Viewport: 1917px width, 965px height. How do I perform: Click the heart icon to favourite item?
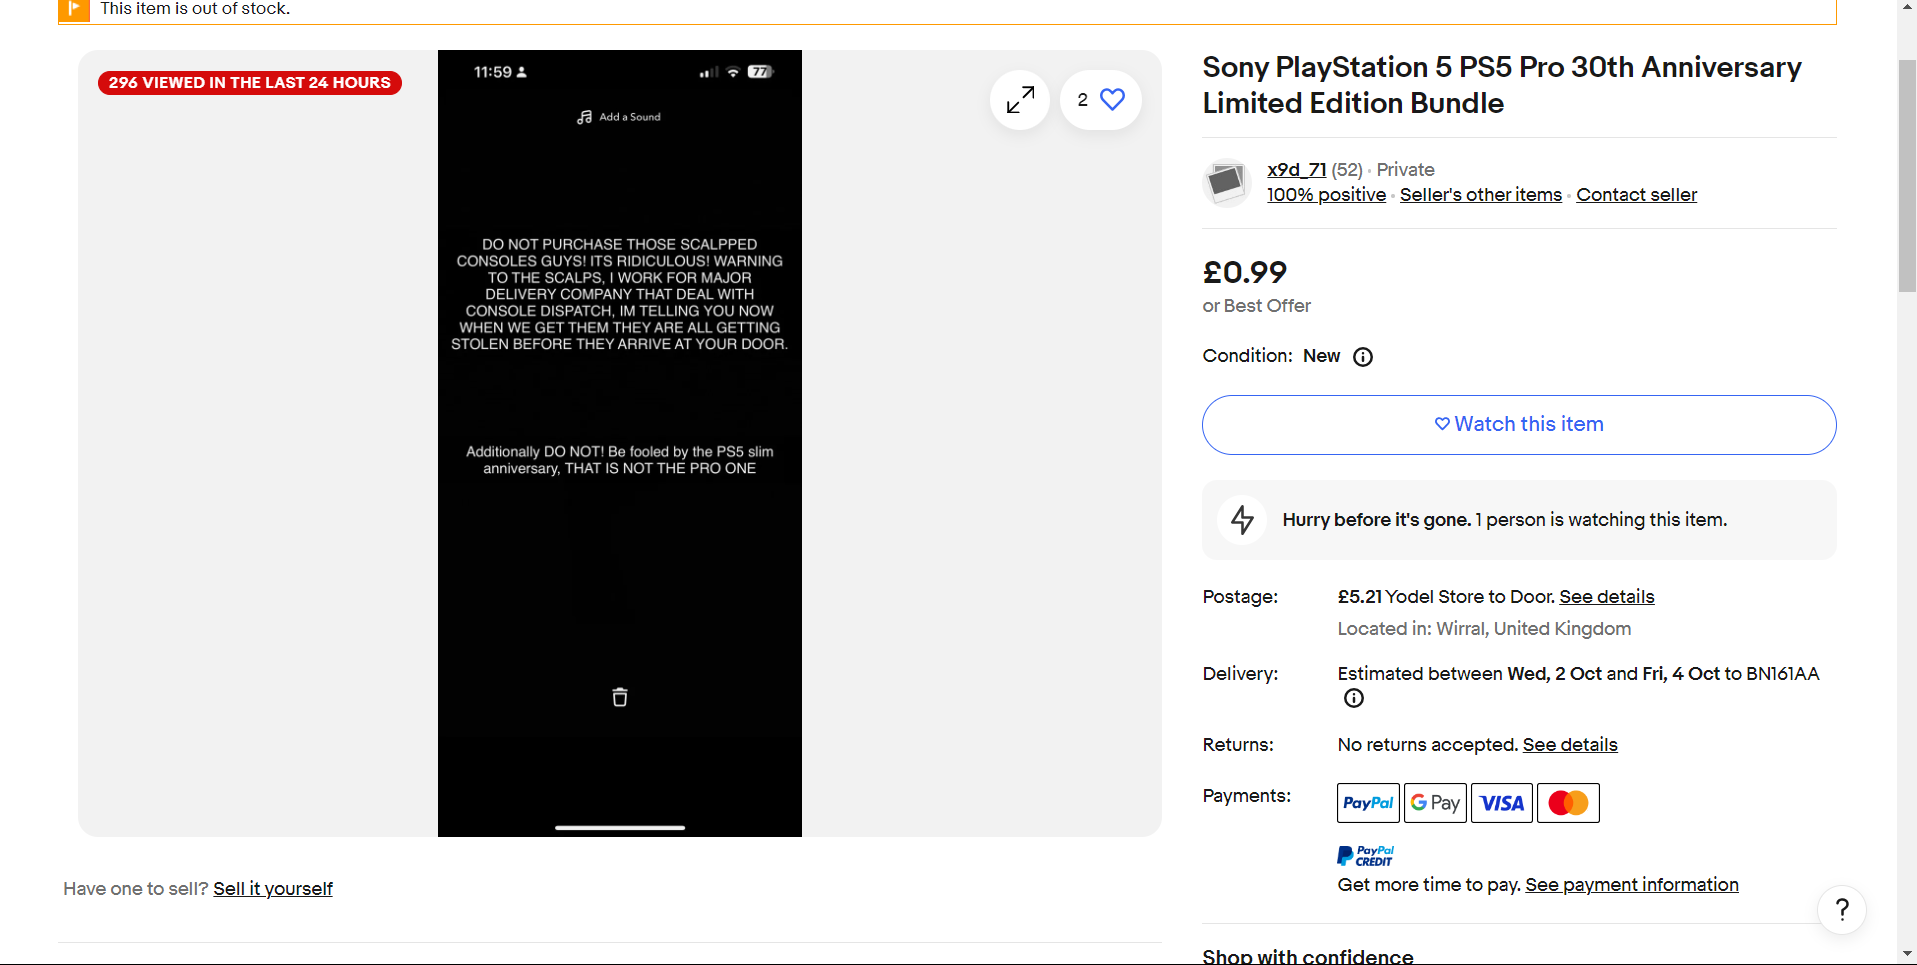click(1112, 99)
